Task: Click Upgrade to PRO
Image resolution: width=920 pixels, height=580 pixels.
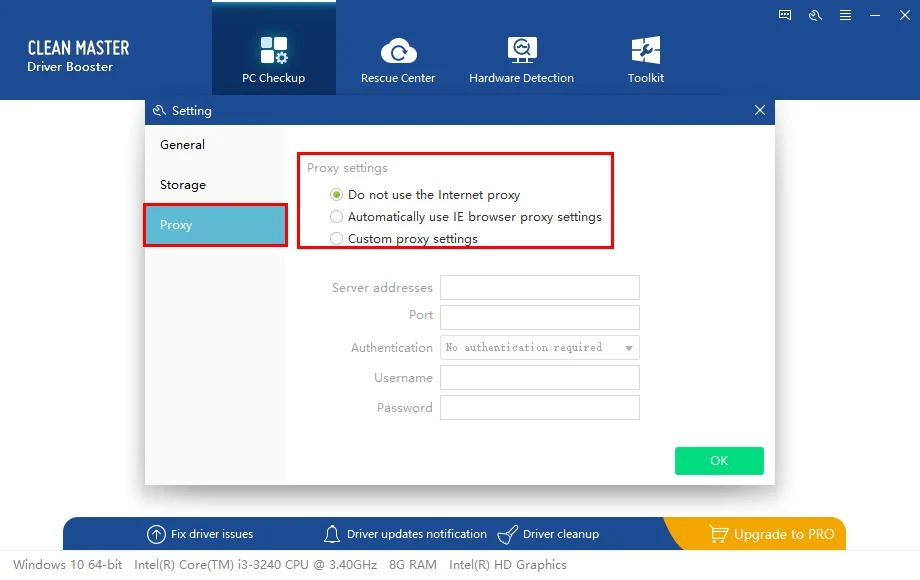Action: click(x=772, y=534)
